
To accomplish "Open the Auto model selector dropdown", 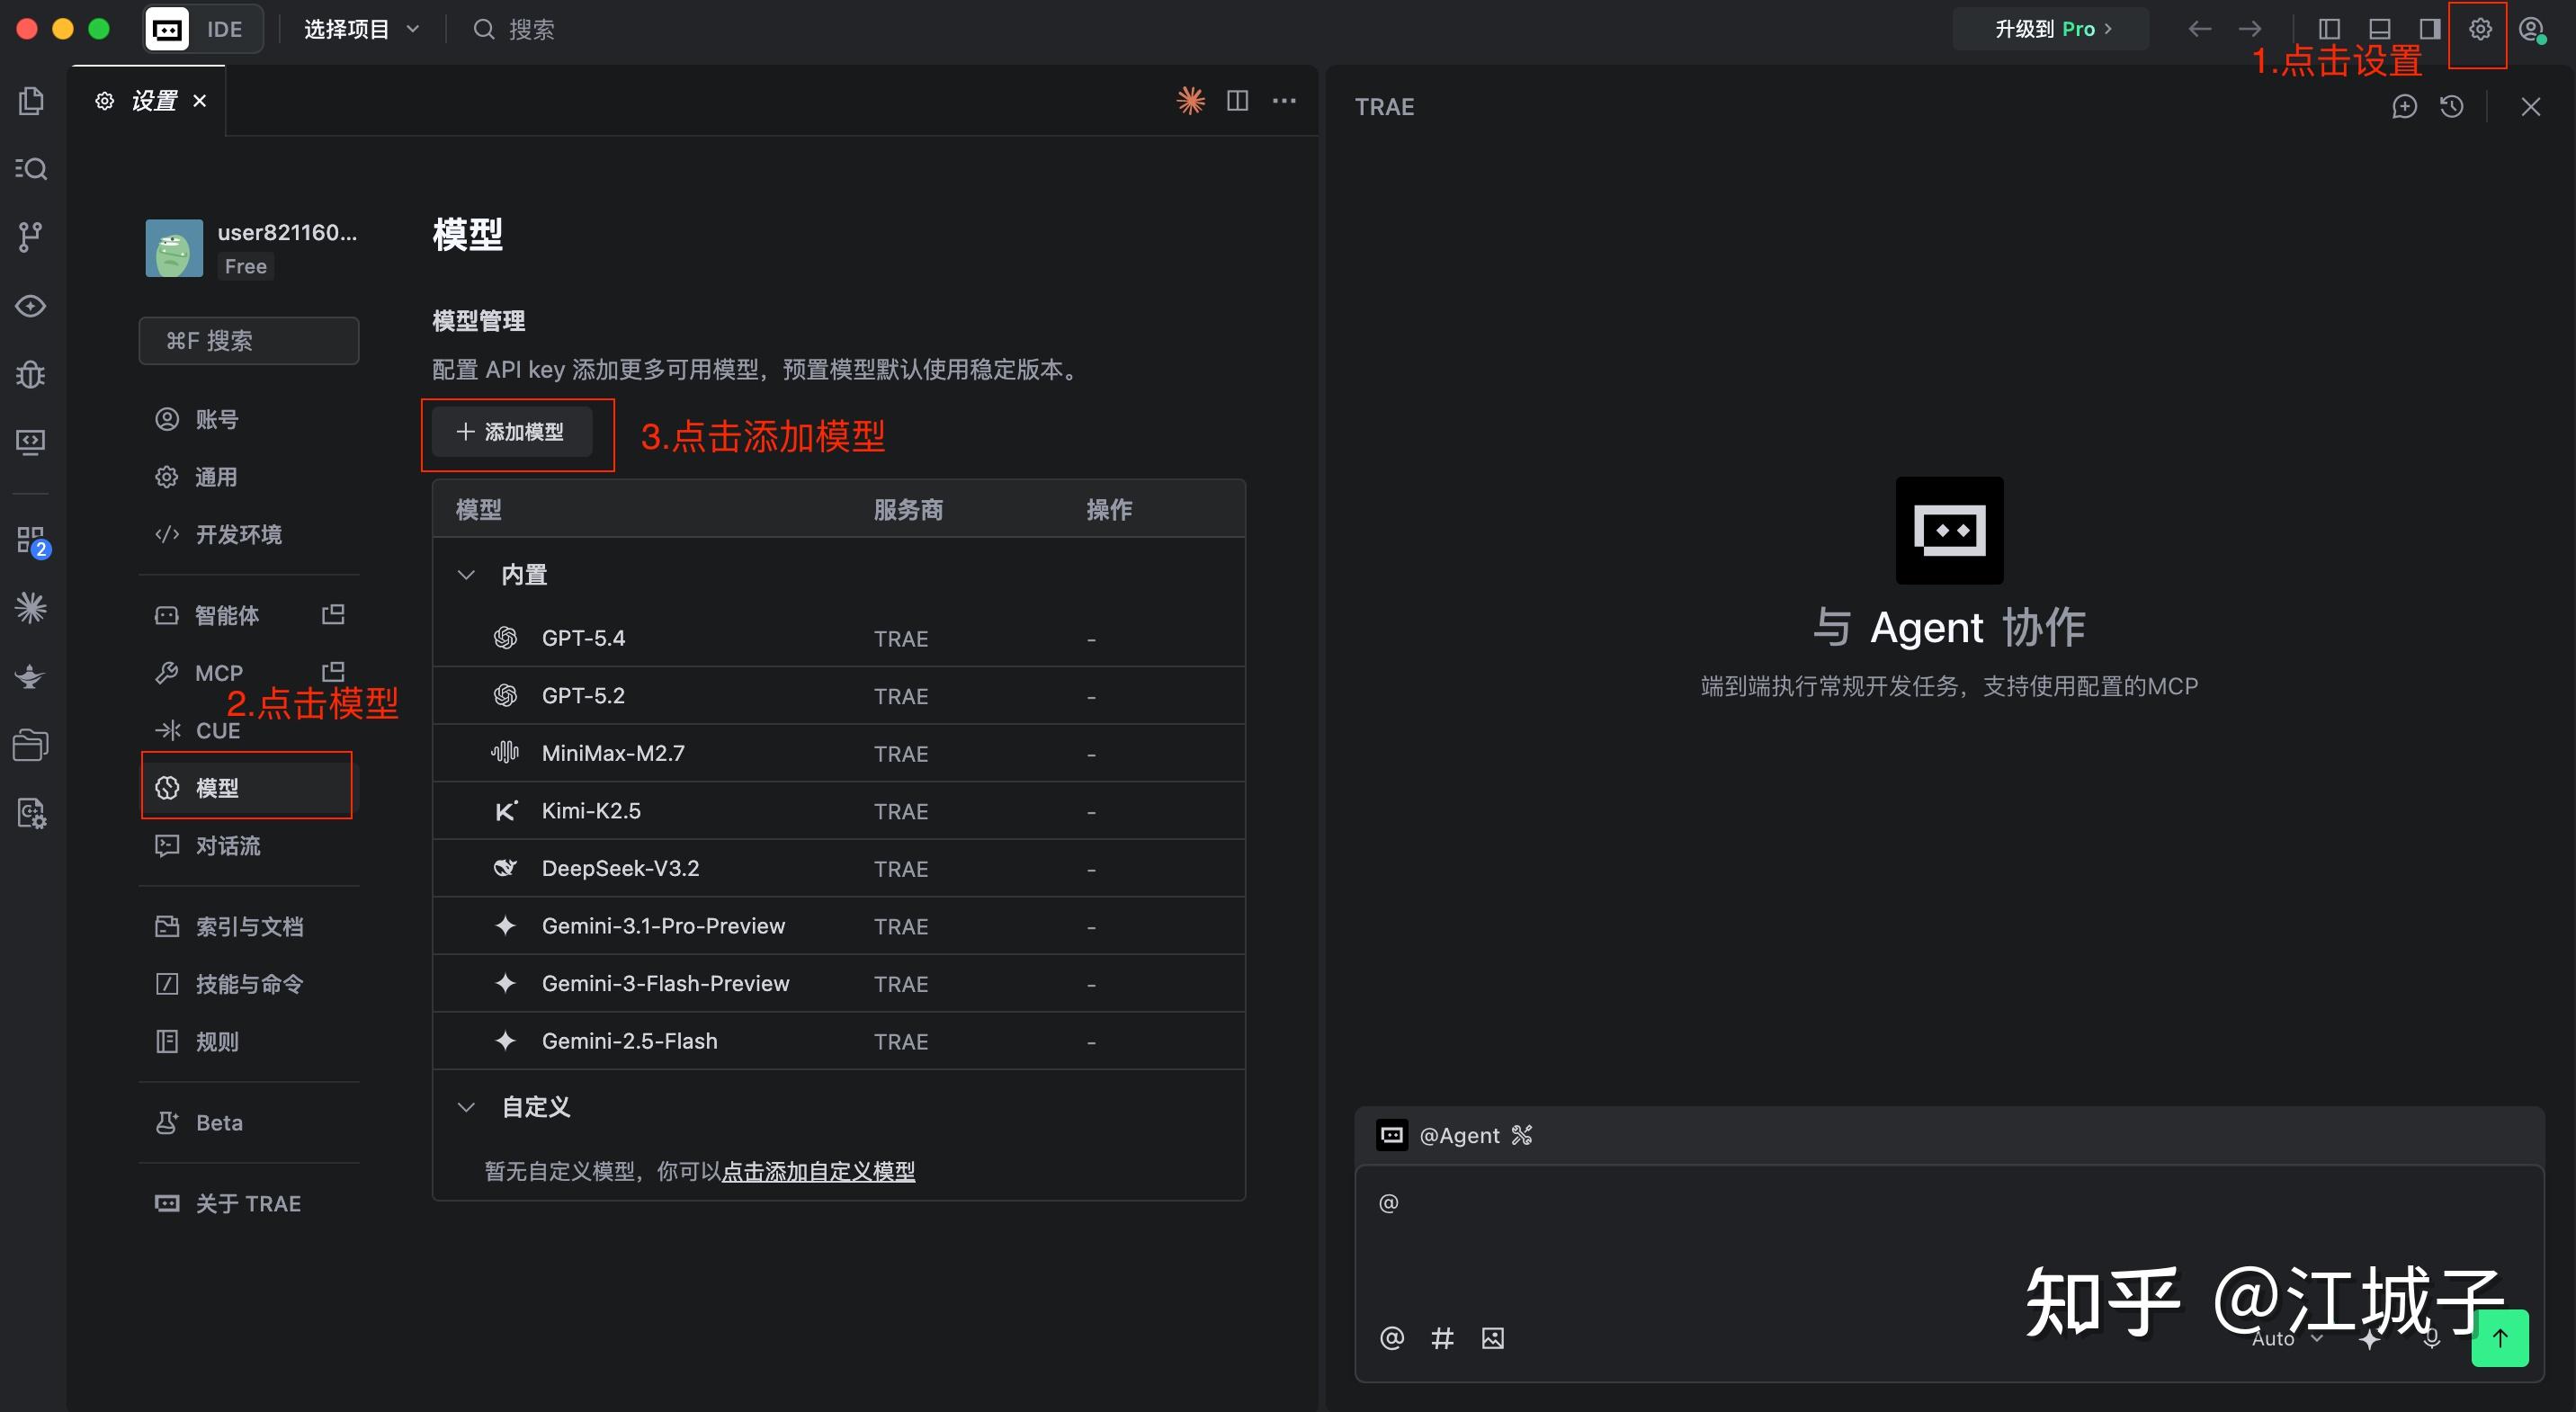I will click(2286, 1338).
